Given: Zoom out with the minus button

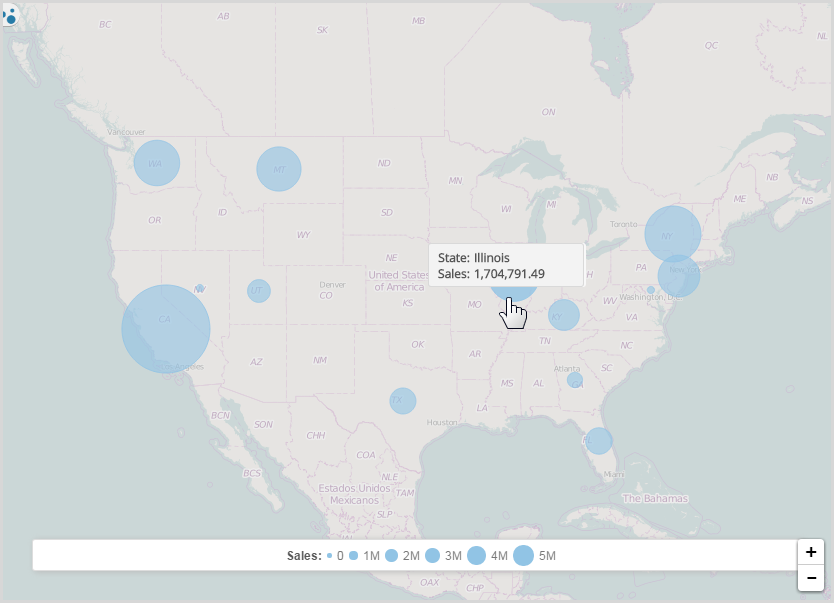Looking at the screenshot, I should tap(810, 578).
